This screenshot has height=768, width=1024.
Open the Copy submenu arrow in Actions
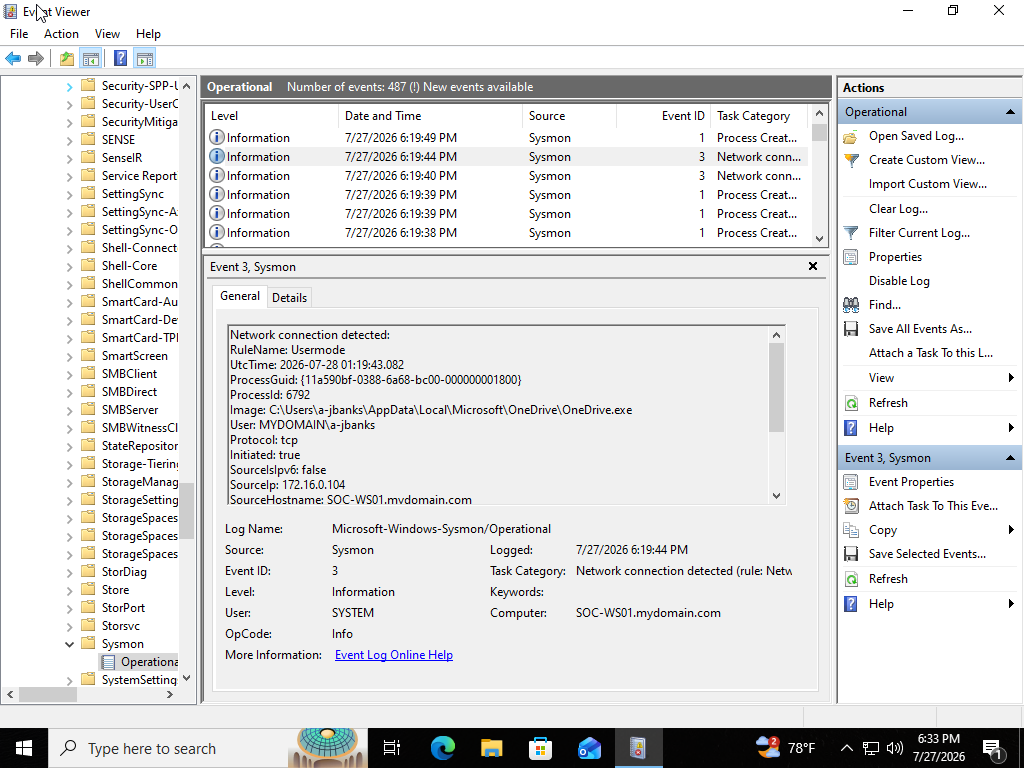point(1011,530)
